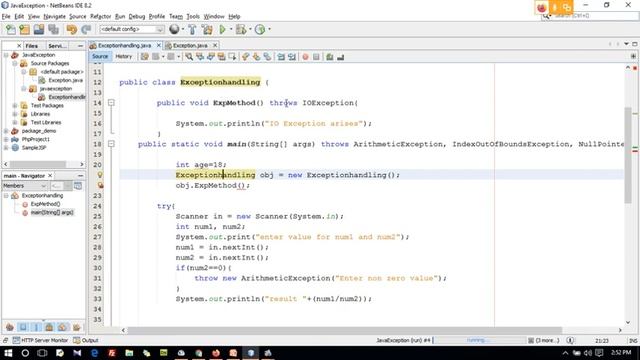640x360 pixels.
Task: Click the Build Project hammer icon
Action: point(192,29)
